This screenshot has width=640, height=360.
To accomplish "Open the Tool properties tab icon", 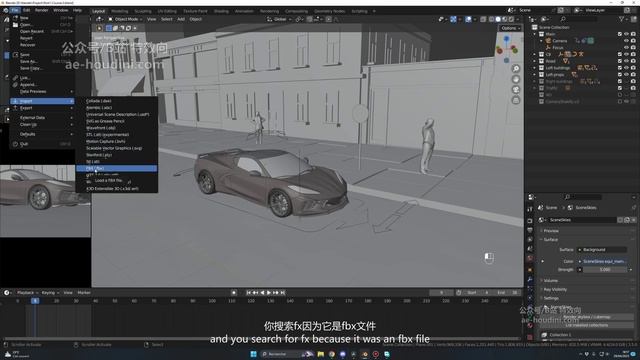I will 530,209.
